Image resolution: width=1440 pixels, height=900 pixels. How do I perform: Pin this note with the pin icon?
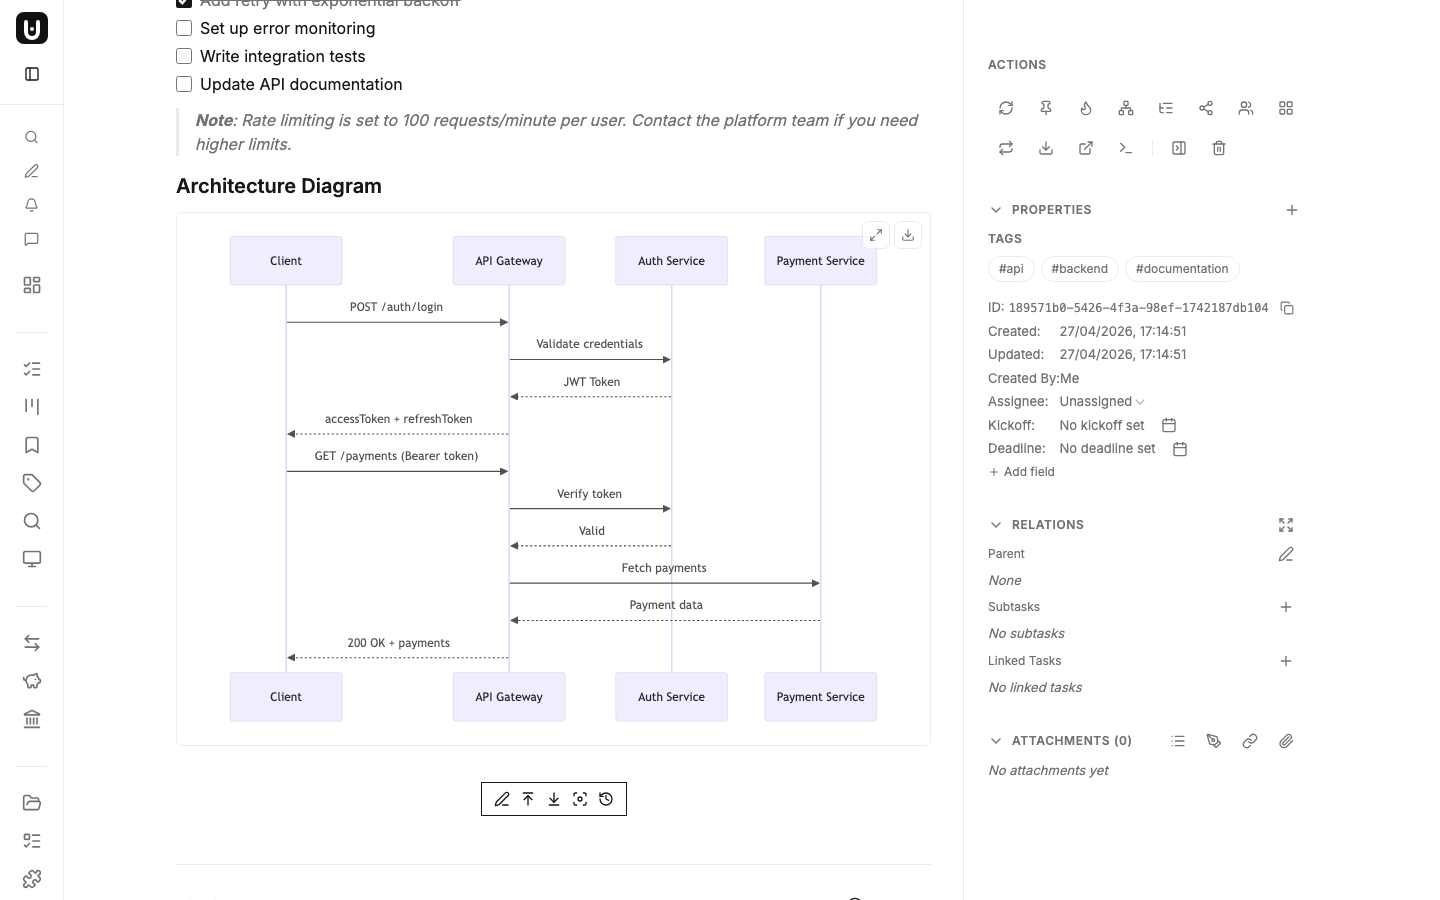pyautogui.click(x=1046, y=108)
